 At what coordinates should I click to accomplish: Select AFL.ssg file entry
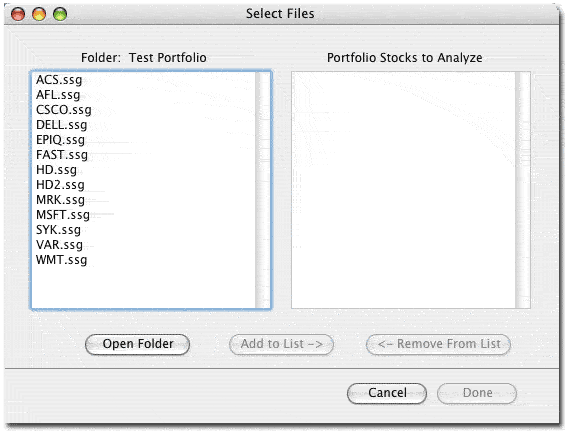click(x=58, y=95)
